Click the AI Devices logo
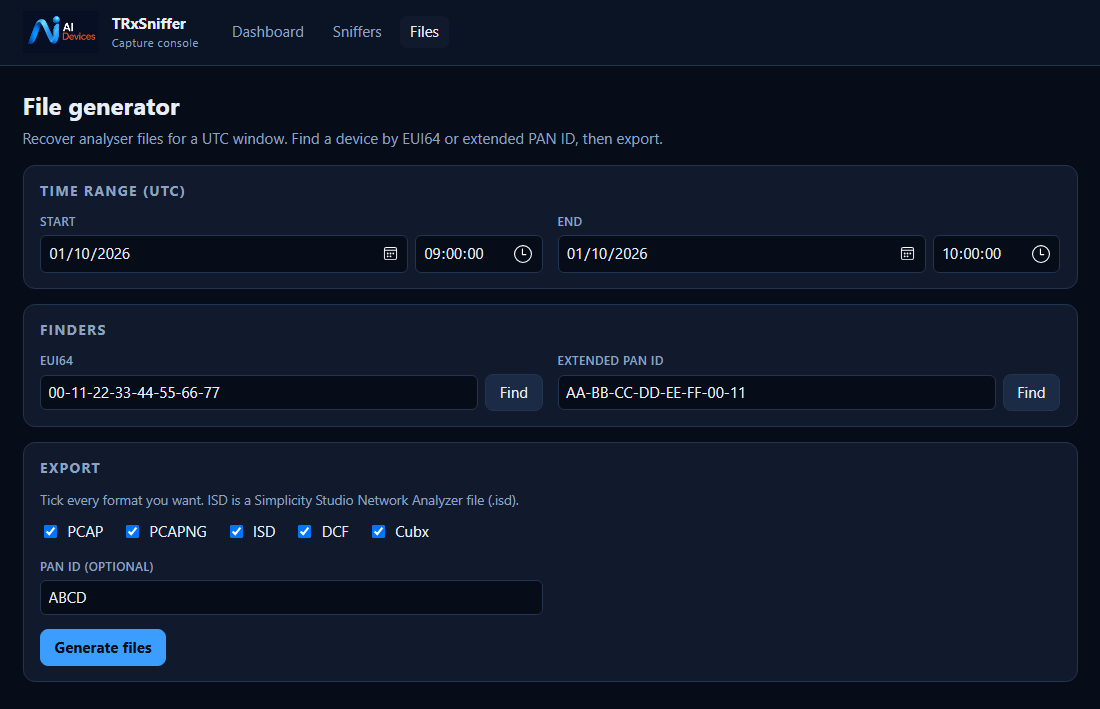Viewport: 1100px width, 709px height. [61, 32]
